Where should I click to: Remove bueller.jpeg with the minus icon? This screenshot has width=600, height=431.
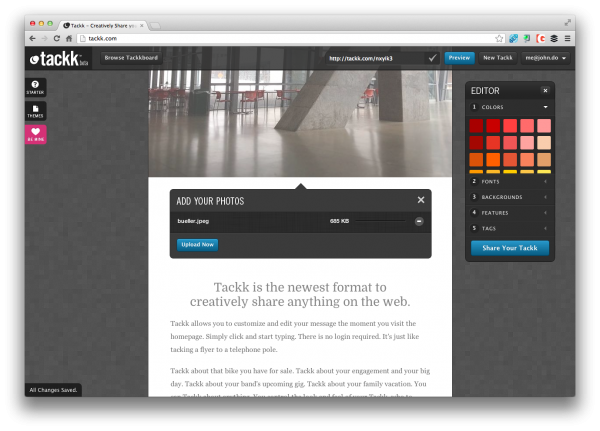(x=419, y=221)
